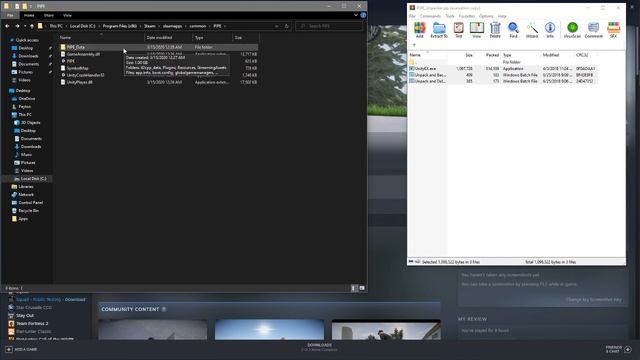
Task: Click the Stay Out game icon in Steam
Action: pos(11,316)
